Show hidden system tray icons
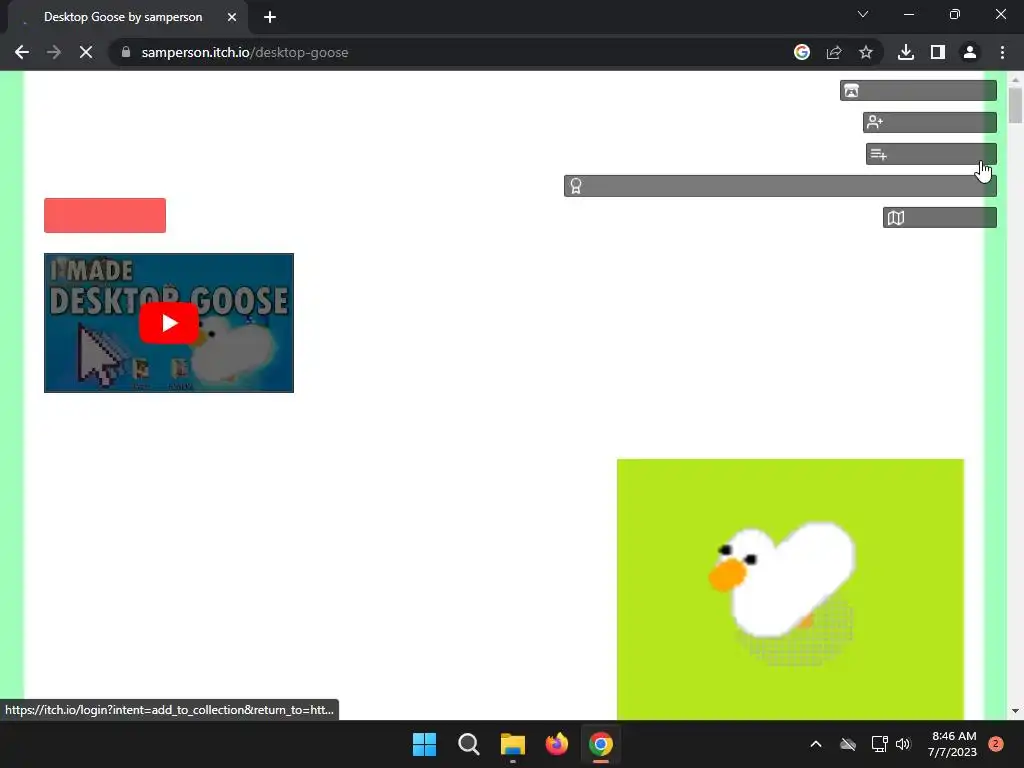The height and width of the screenshot is (768, 1024). 816,744
